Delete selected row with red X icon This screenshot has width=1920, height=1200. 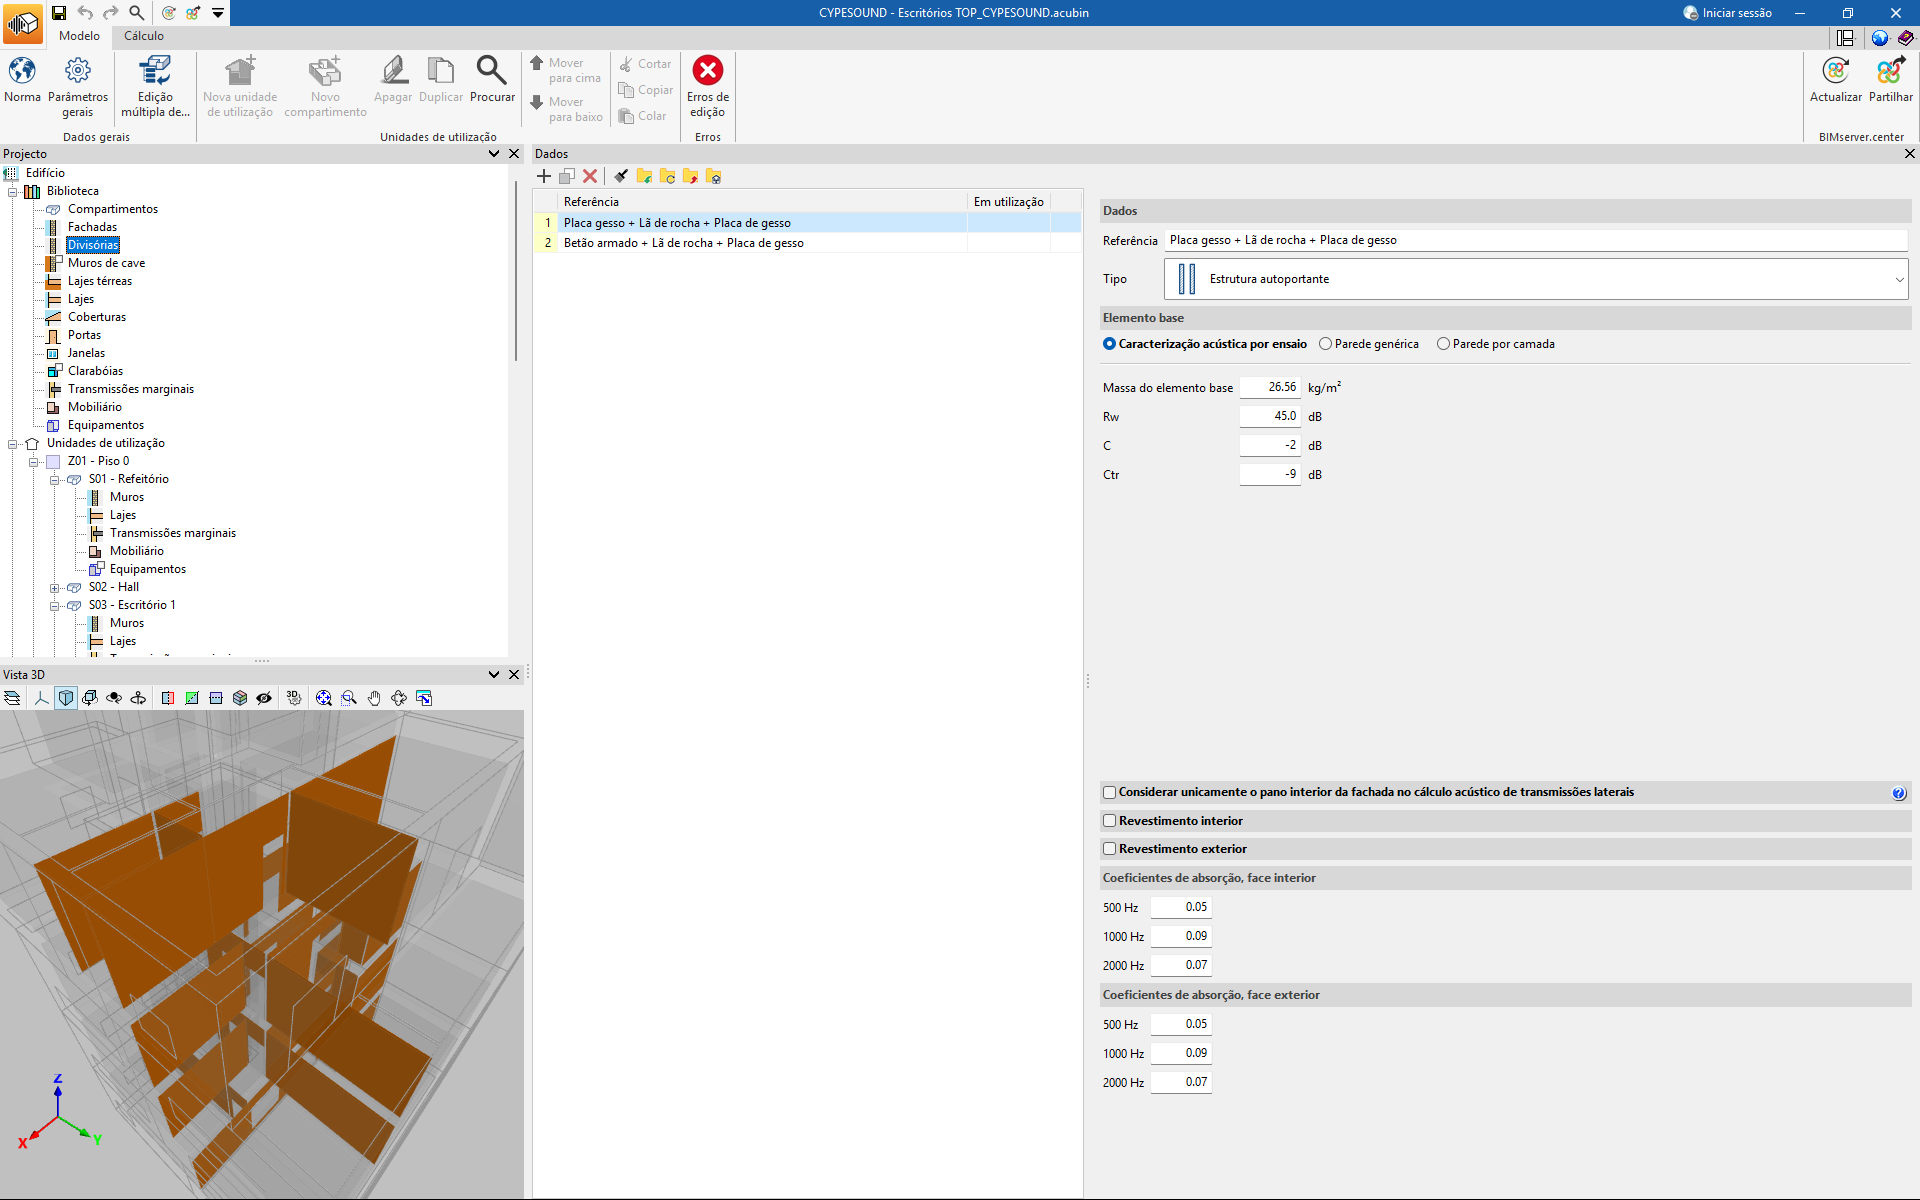pos(590,176)
